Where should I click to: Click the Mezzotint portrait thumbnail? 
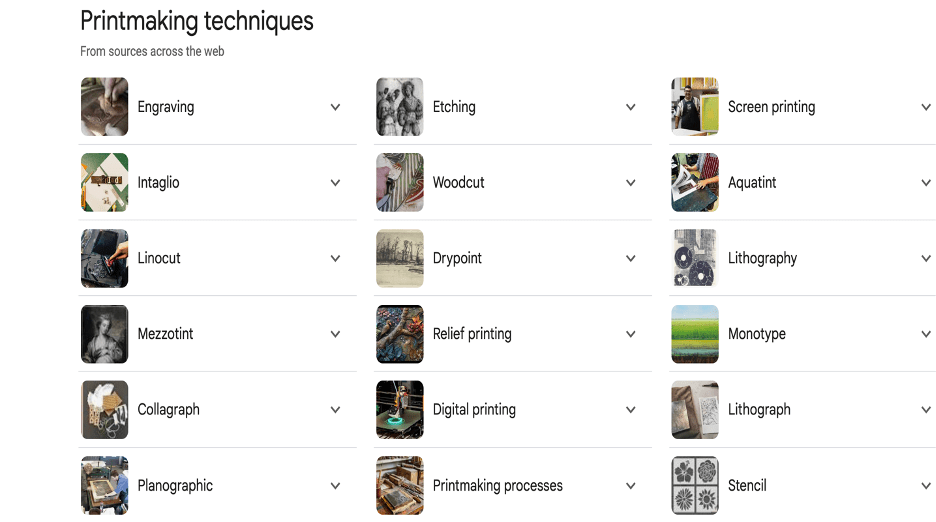point(104,334)
